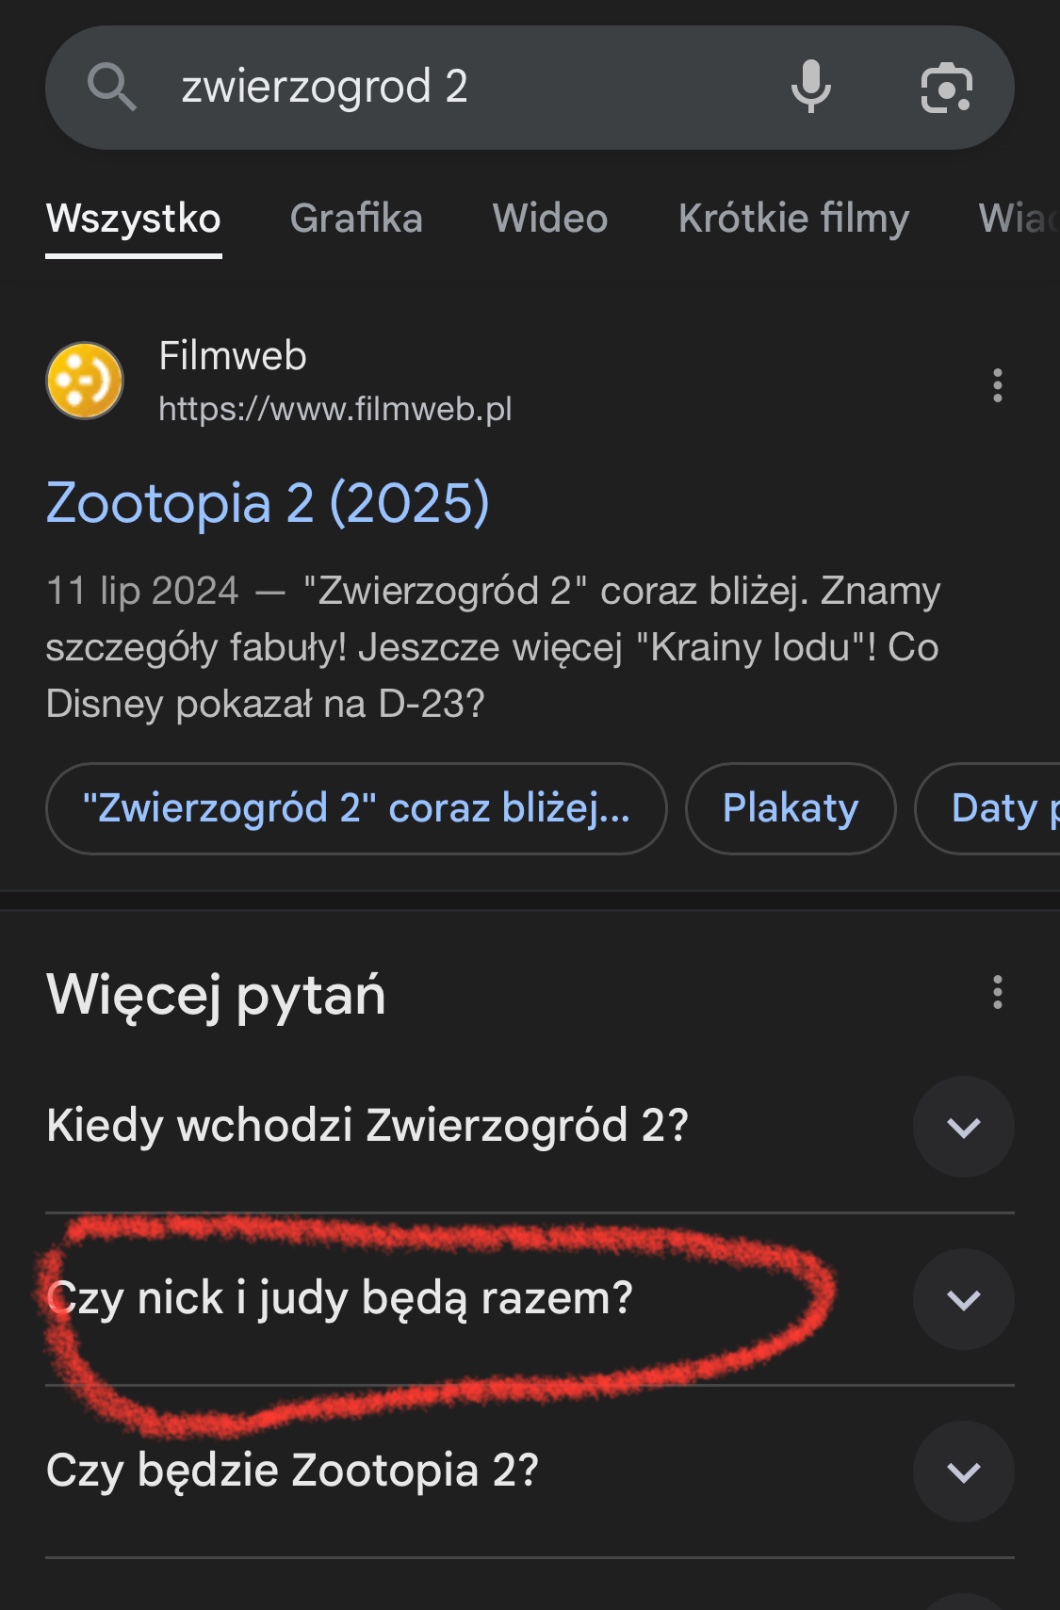Select the Wszystko tab
Screen dimensions: 1060x1610
click(133, 218)
